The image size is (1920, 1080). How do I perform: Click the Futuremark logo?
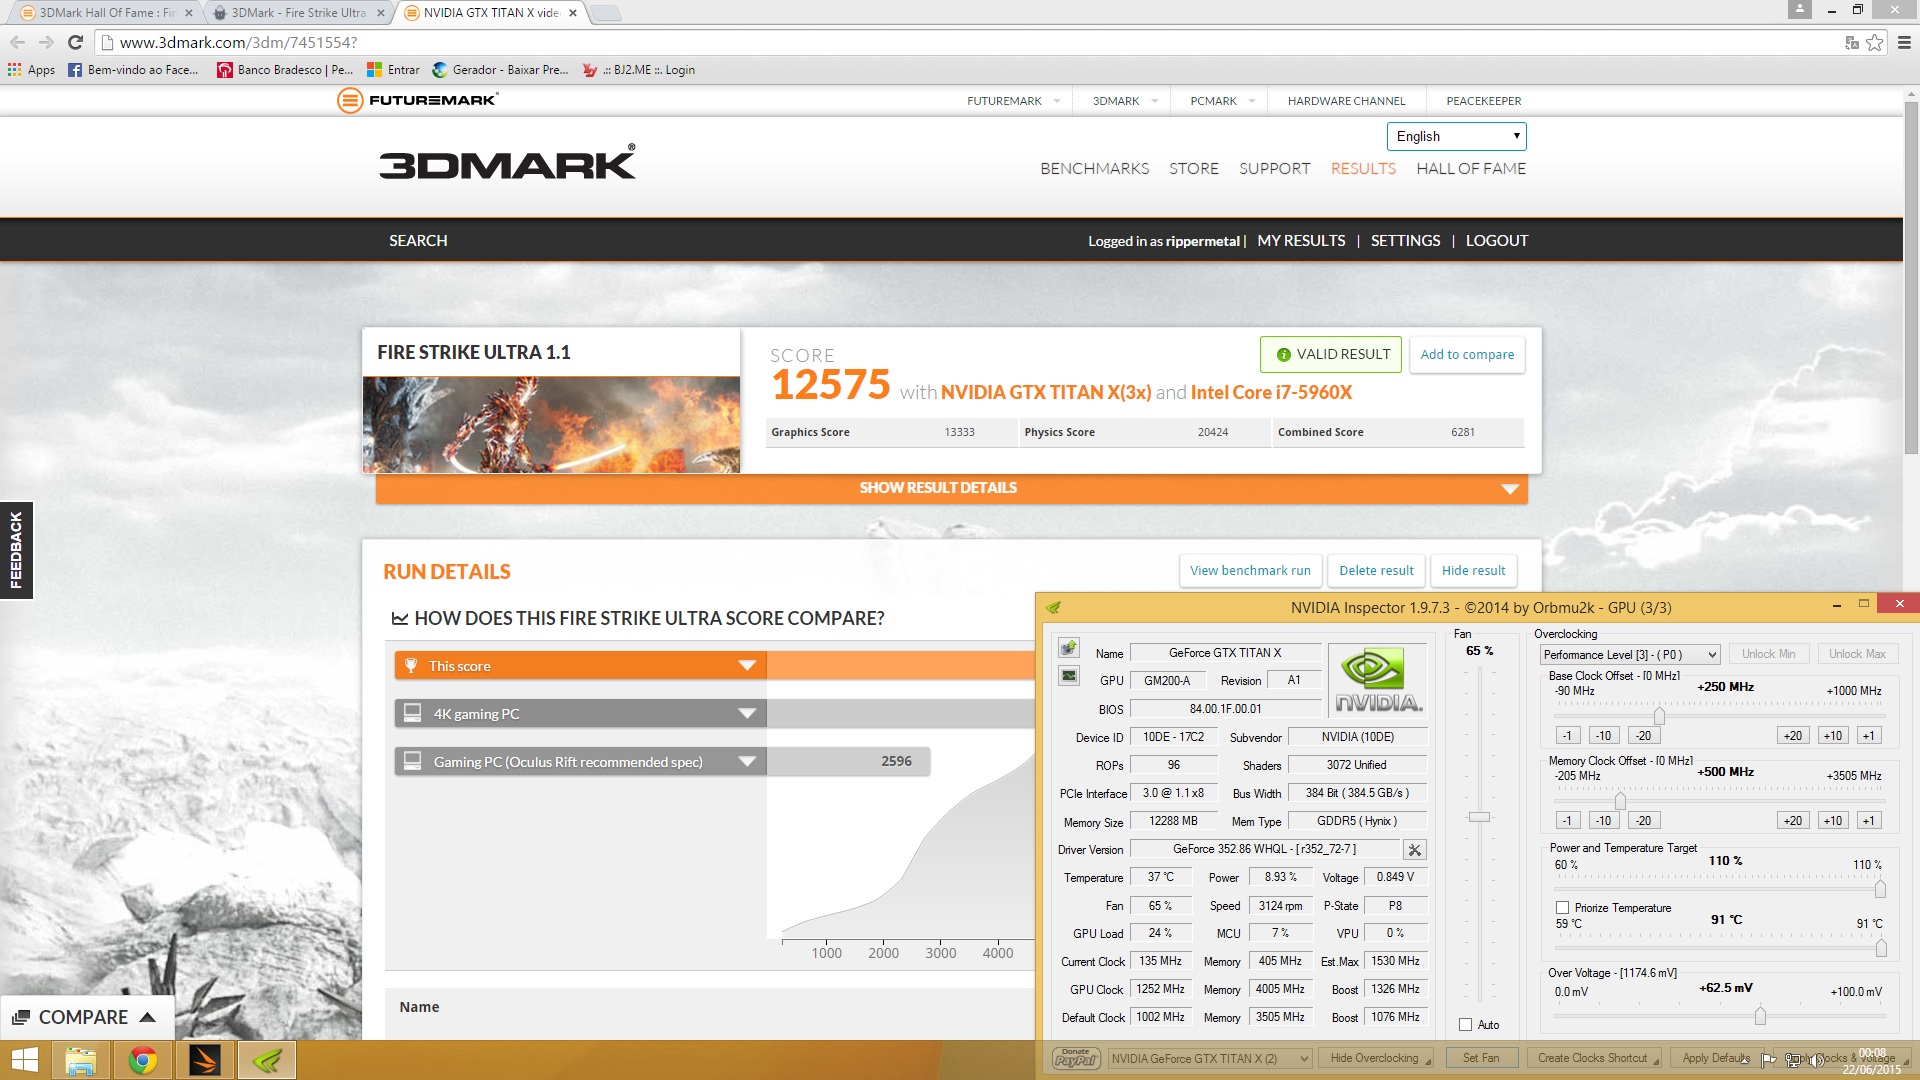(x=418, y=100)
